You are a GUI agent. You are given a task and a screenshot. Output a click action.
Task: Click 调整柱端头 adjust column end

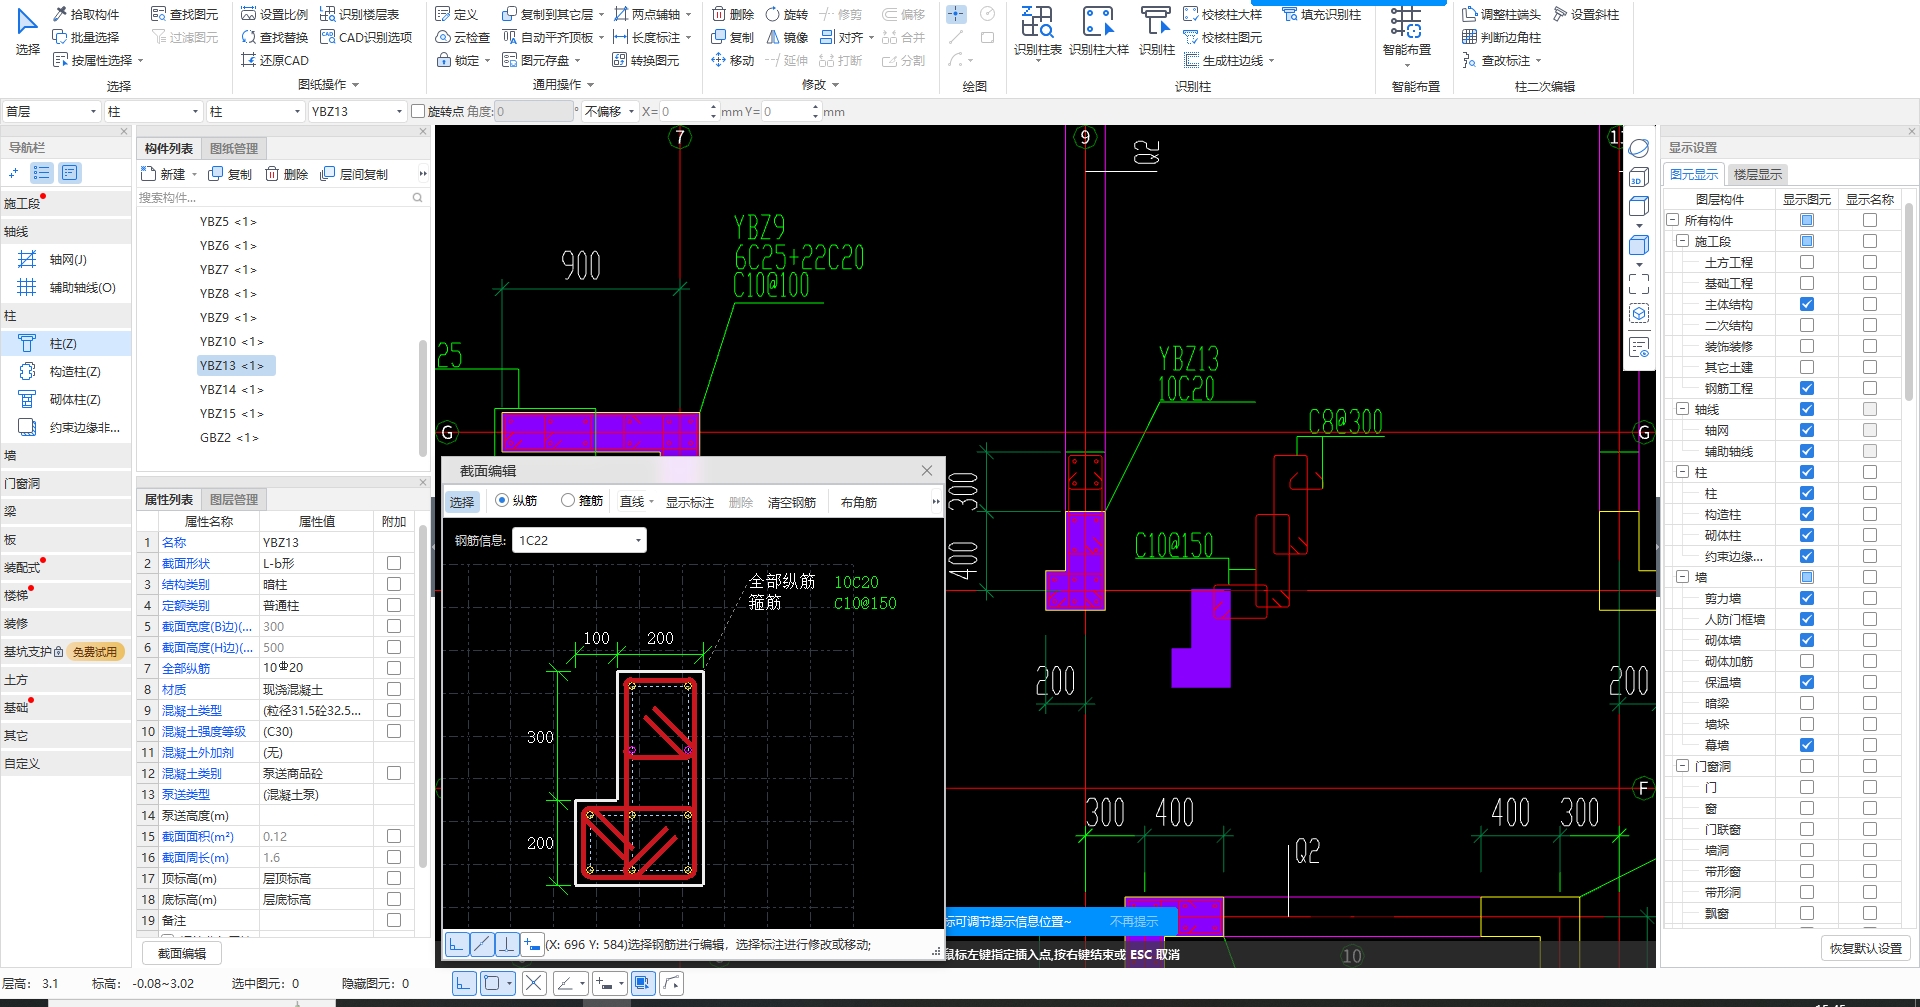pos(1502,14)
